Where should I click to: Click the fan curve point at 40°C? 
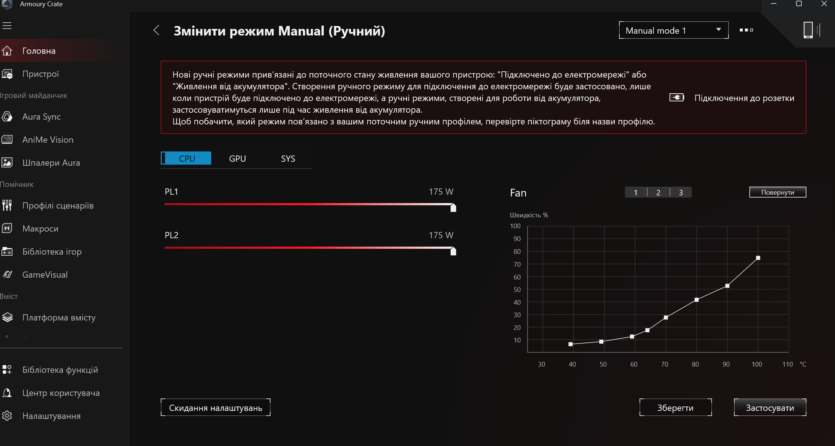571,344
